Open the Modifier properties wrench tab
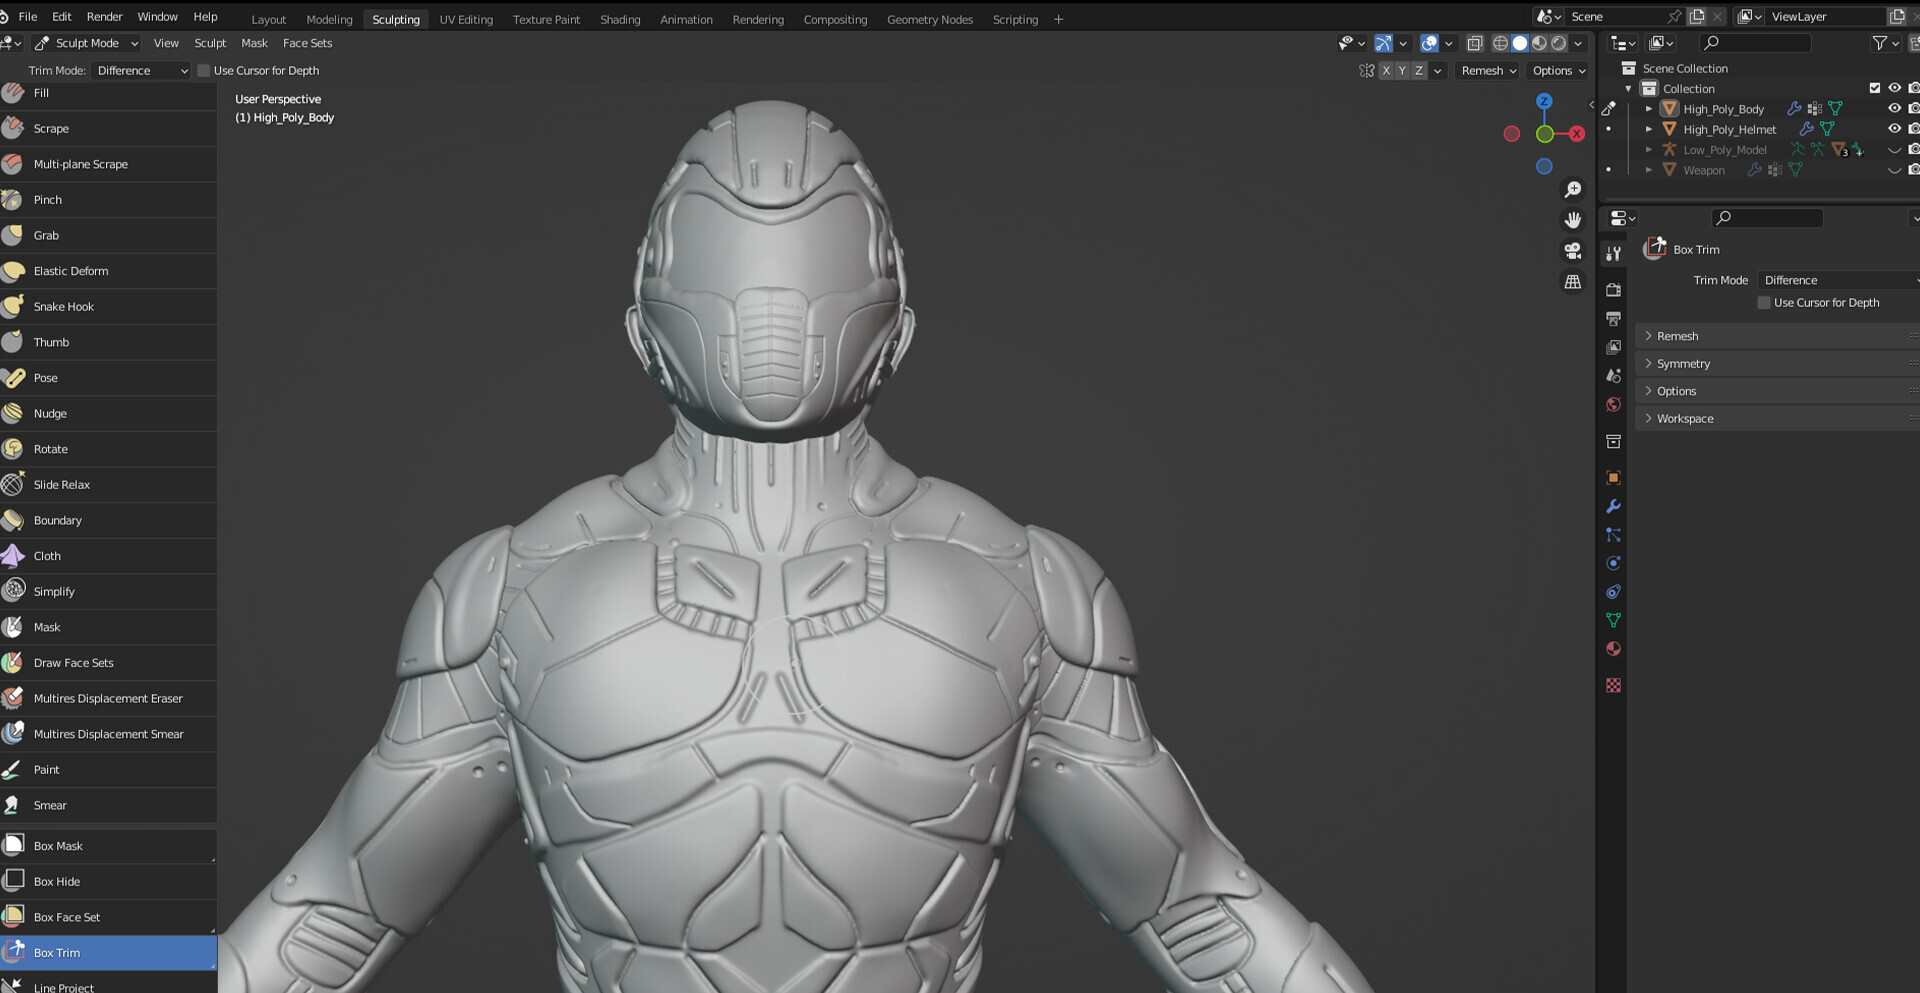The image size is (1920, 993). (1613, 507)
